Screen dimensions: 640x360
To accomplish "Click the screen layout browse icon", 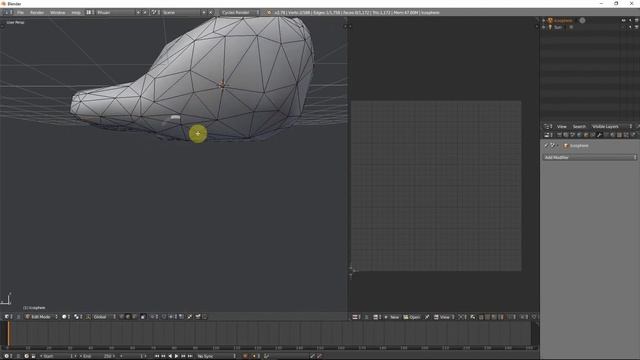I will coord(89,12).
